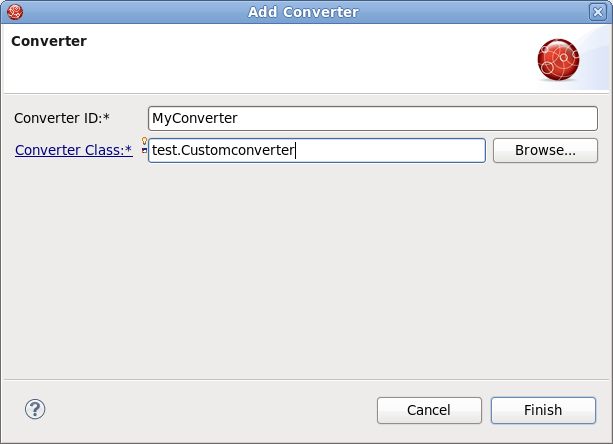Click the Cancel button

[429, 410]
